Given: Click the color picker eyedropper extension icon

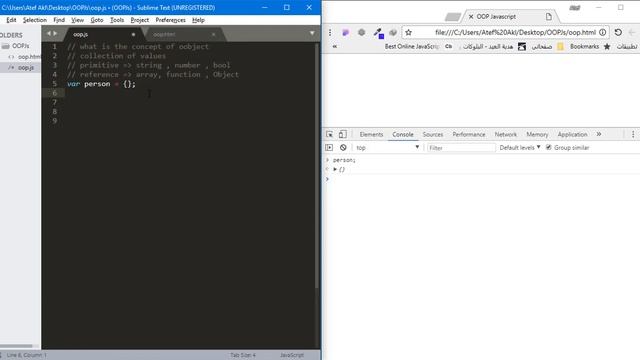Looking at the screenshot, I should point(378,33).
